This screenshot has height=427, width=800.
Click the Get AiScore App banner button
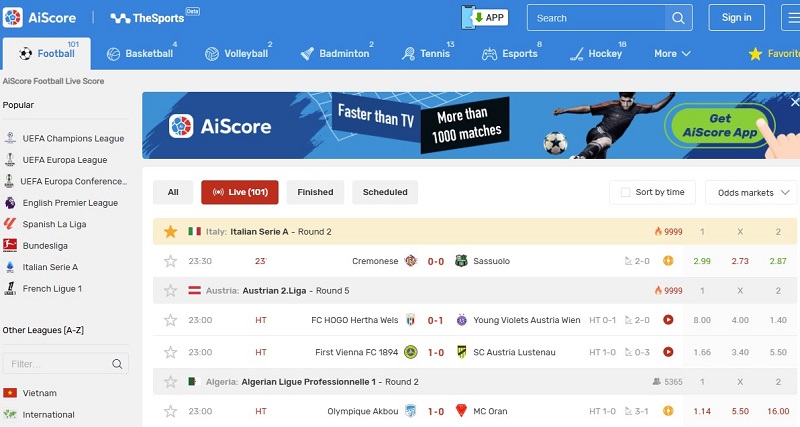720,125
